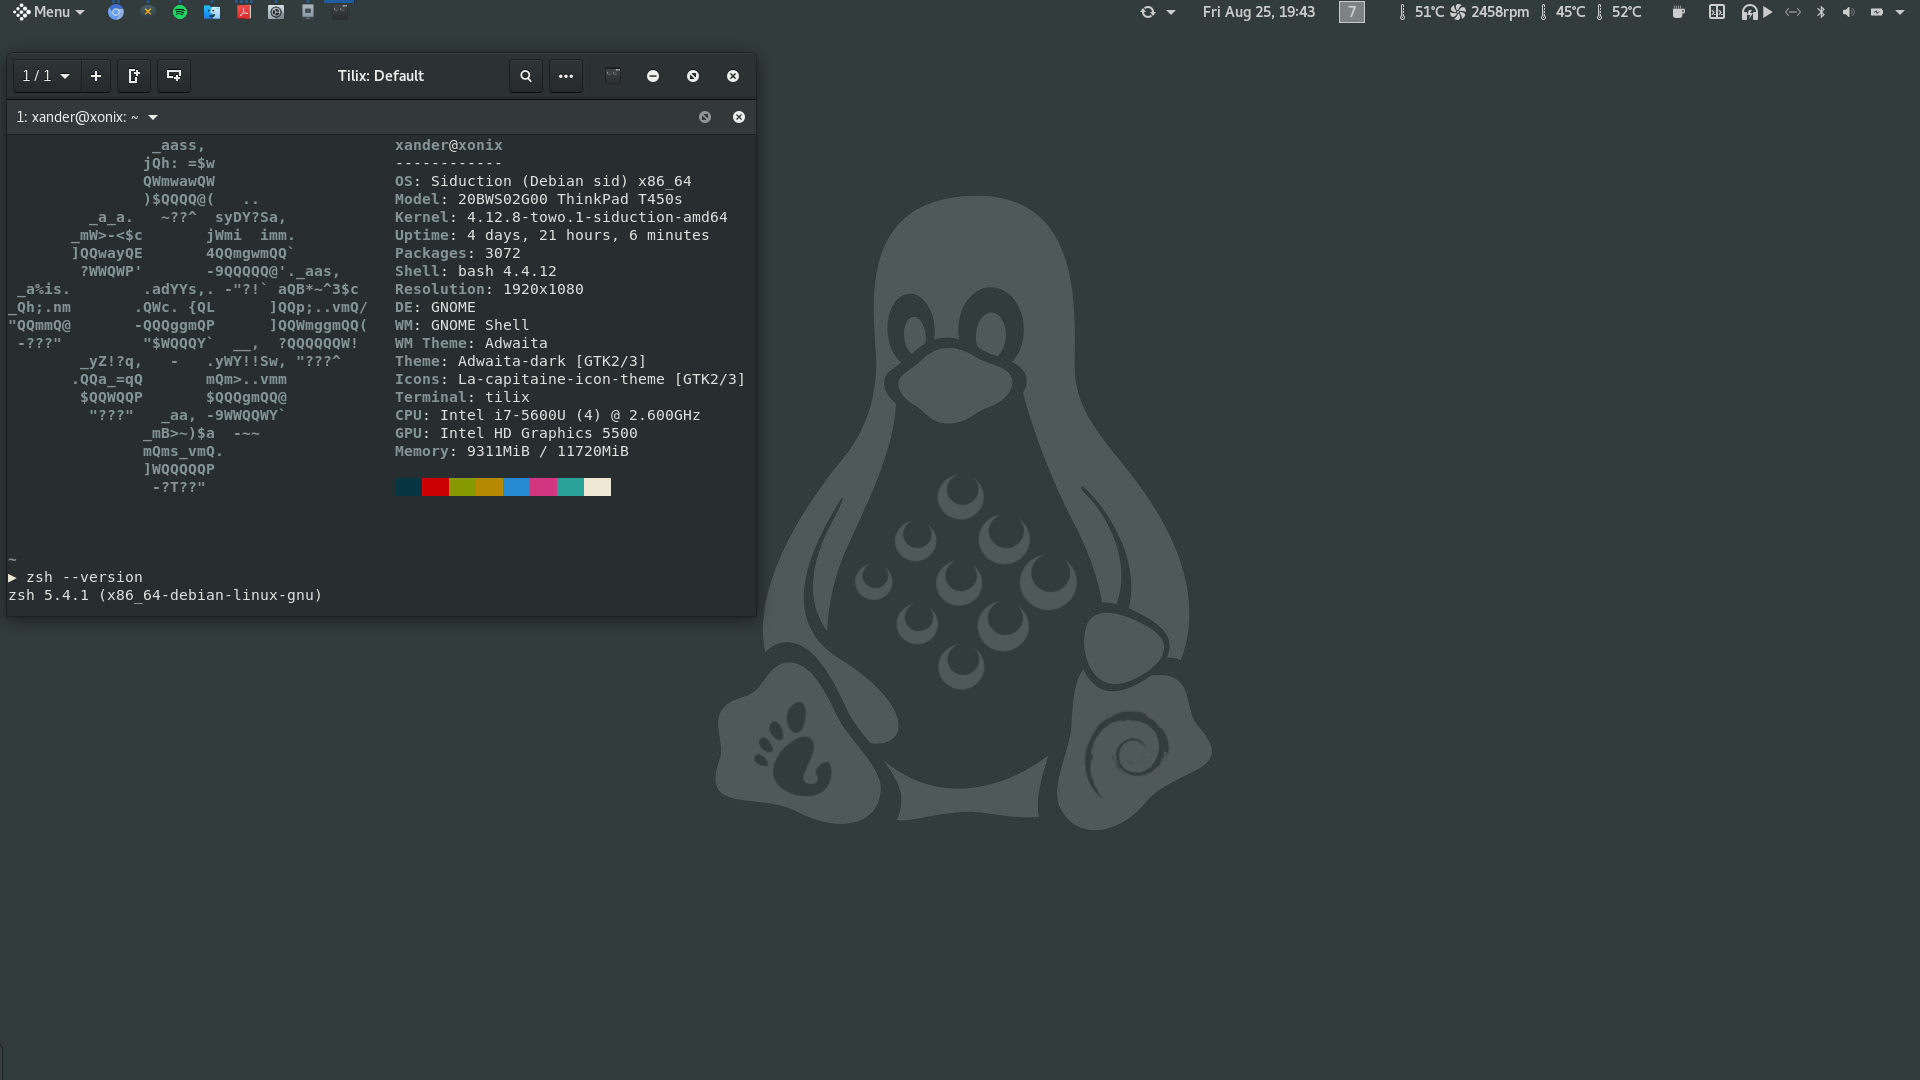Add a new Tilix session
The height and width of the screenshot is (1080, 1920).
click(x=96, y=76)
